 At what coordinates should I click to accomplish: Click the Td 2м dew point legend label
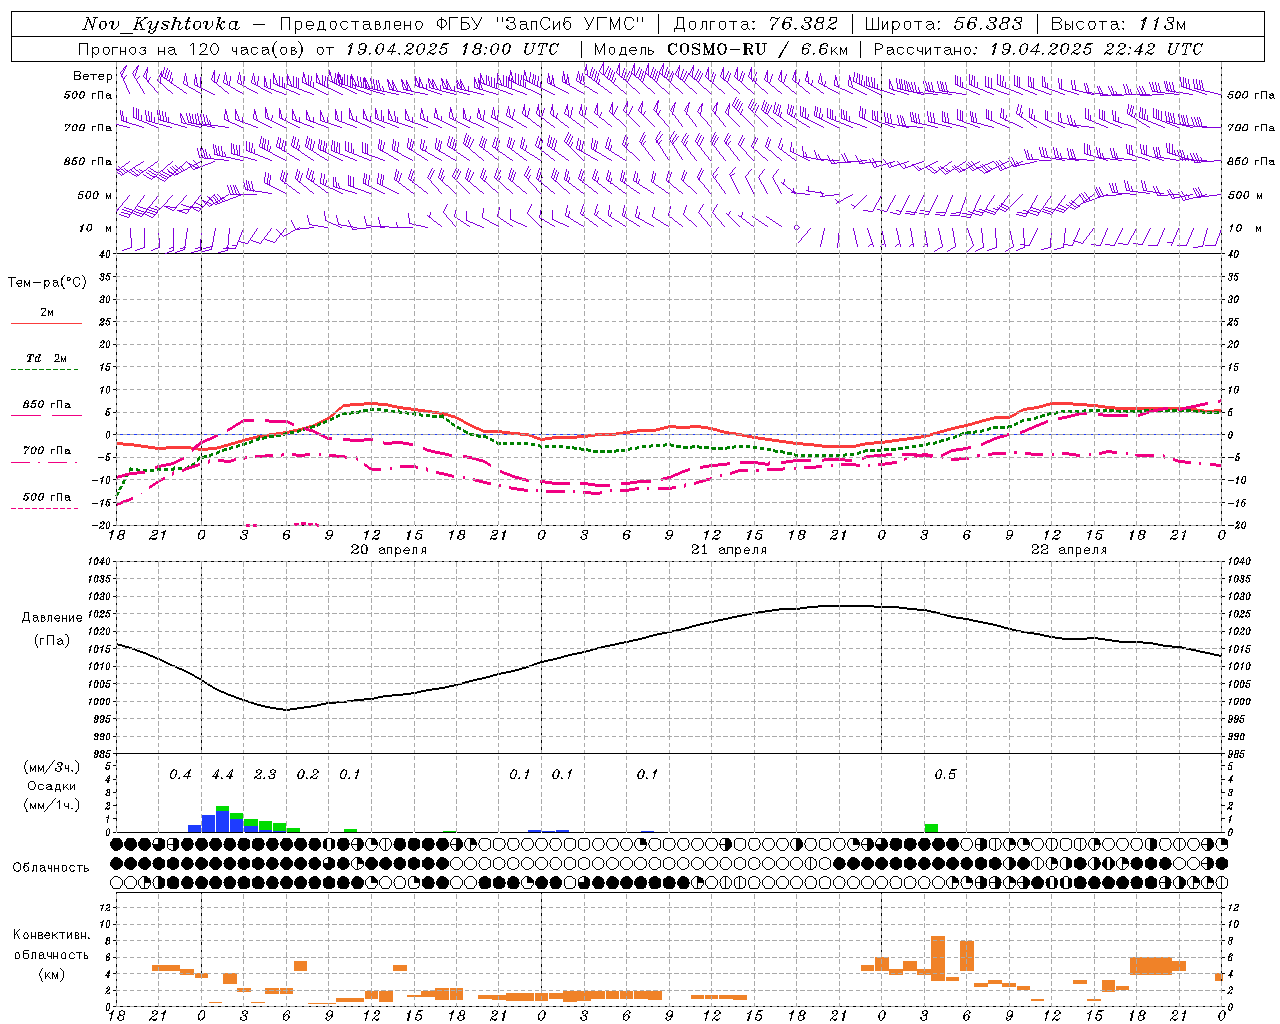pos(47,358)
